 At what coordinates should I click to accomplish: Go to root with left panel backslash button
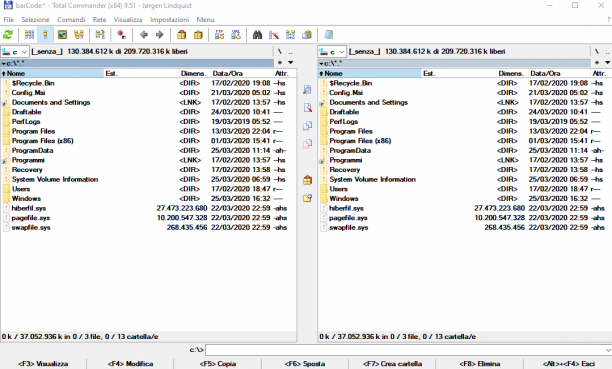tap(280, 52)
